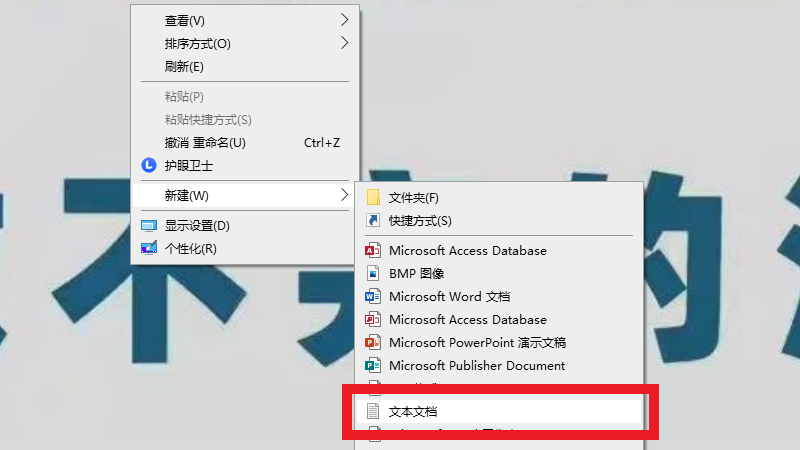Click the Access icon above BMP 图像
Screen dimensions: 800x450
[373, 250]
